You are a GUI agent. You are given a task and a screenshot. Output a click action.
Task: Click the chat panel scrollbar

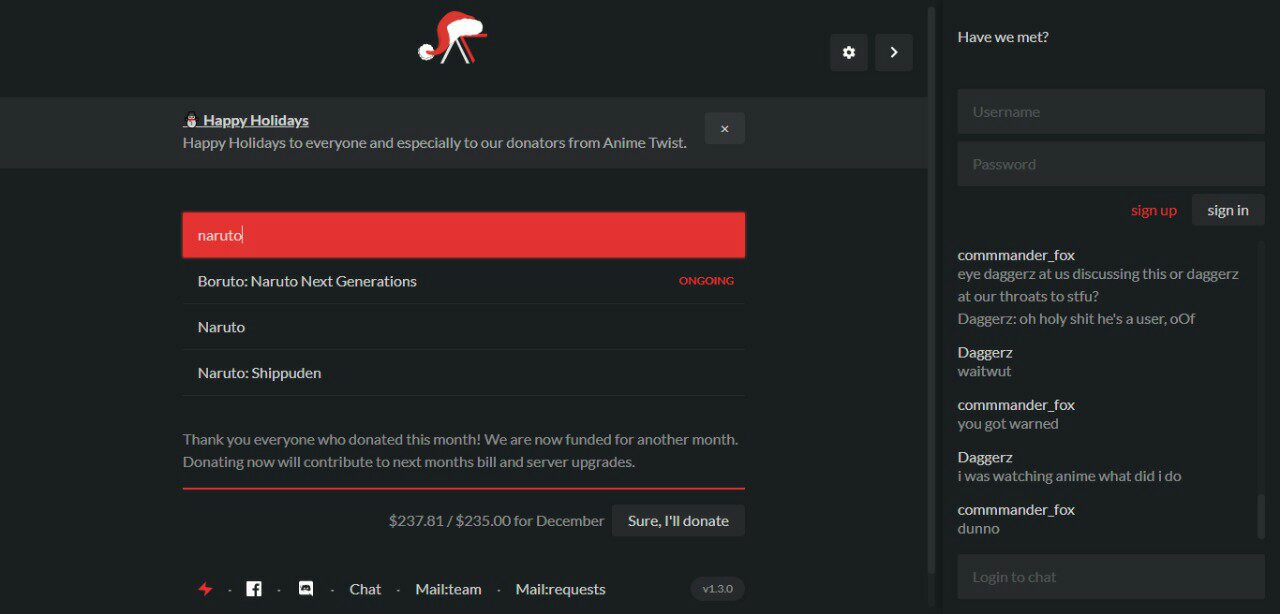1260,516
